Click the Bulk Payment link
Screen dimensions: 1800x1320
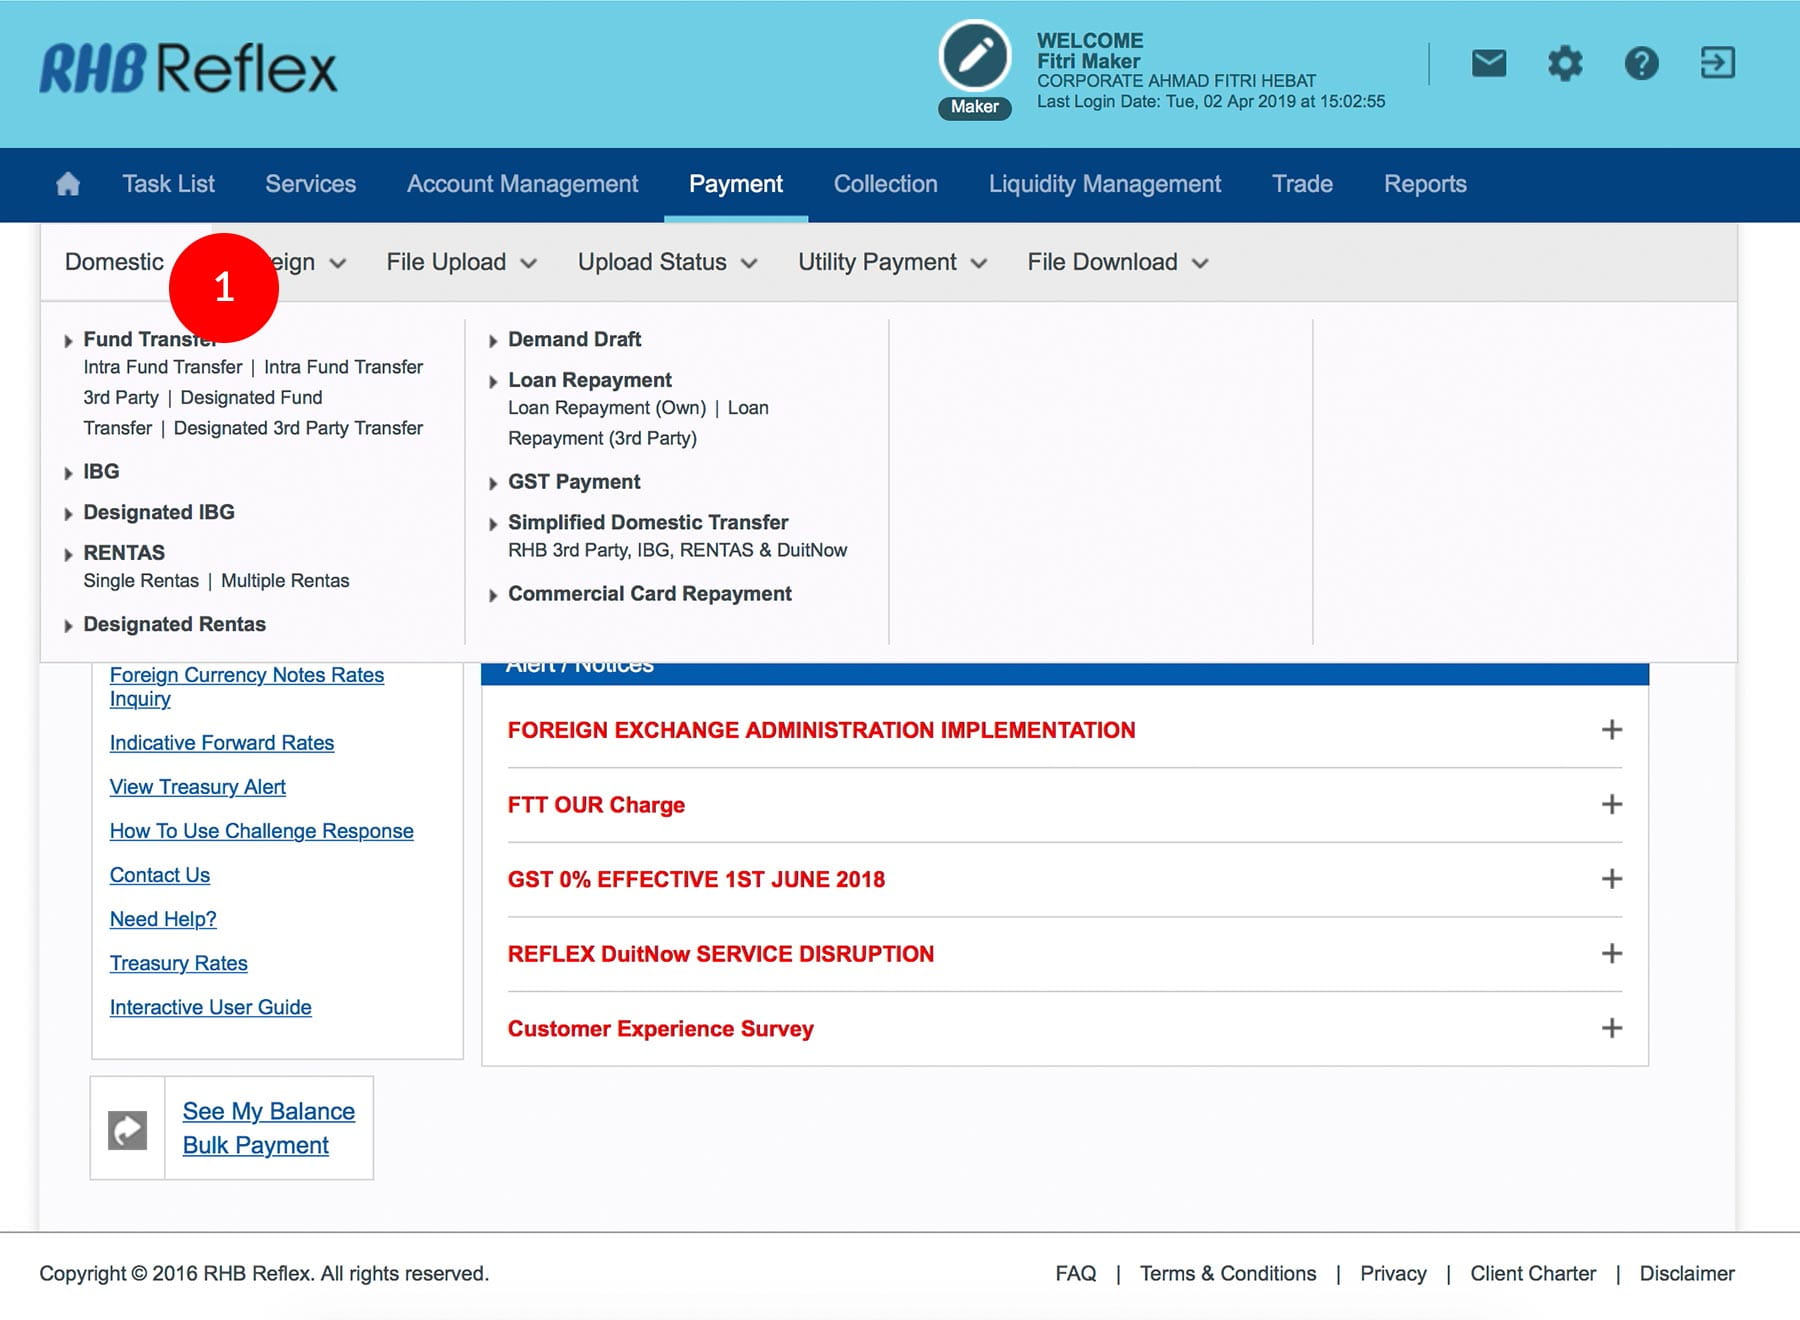255,1145
